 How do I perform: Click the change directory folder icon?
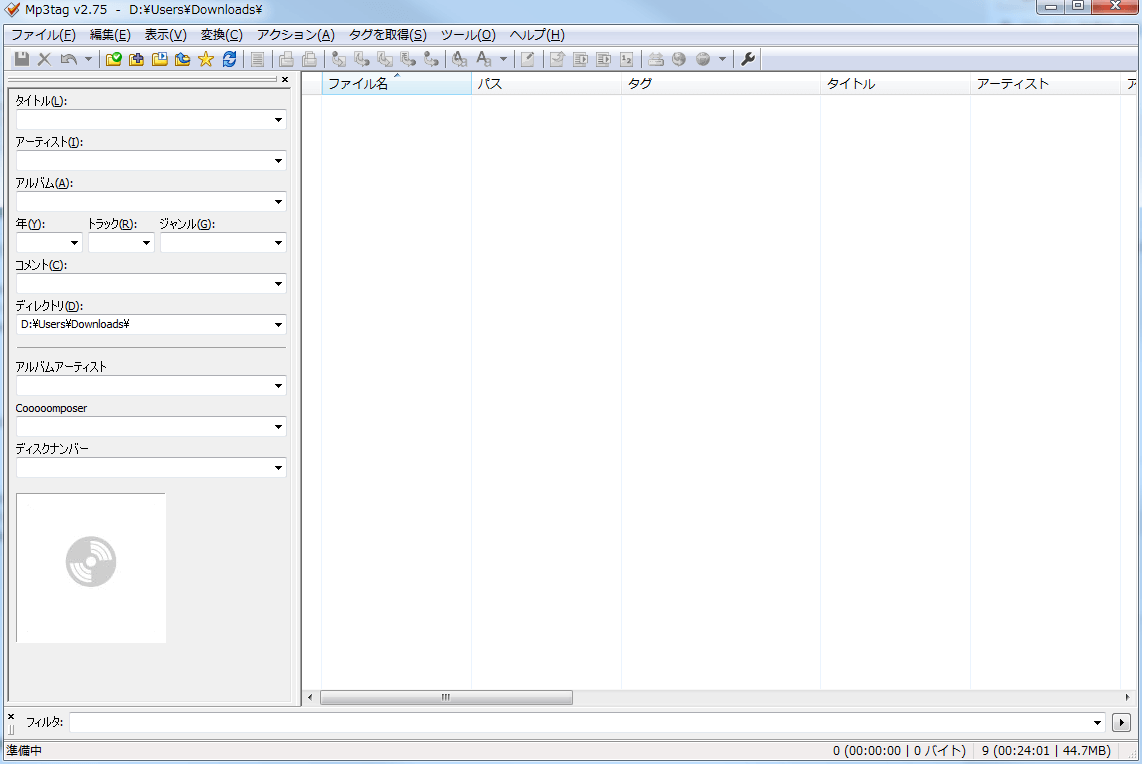114,60
